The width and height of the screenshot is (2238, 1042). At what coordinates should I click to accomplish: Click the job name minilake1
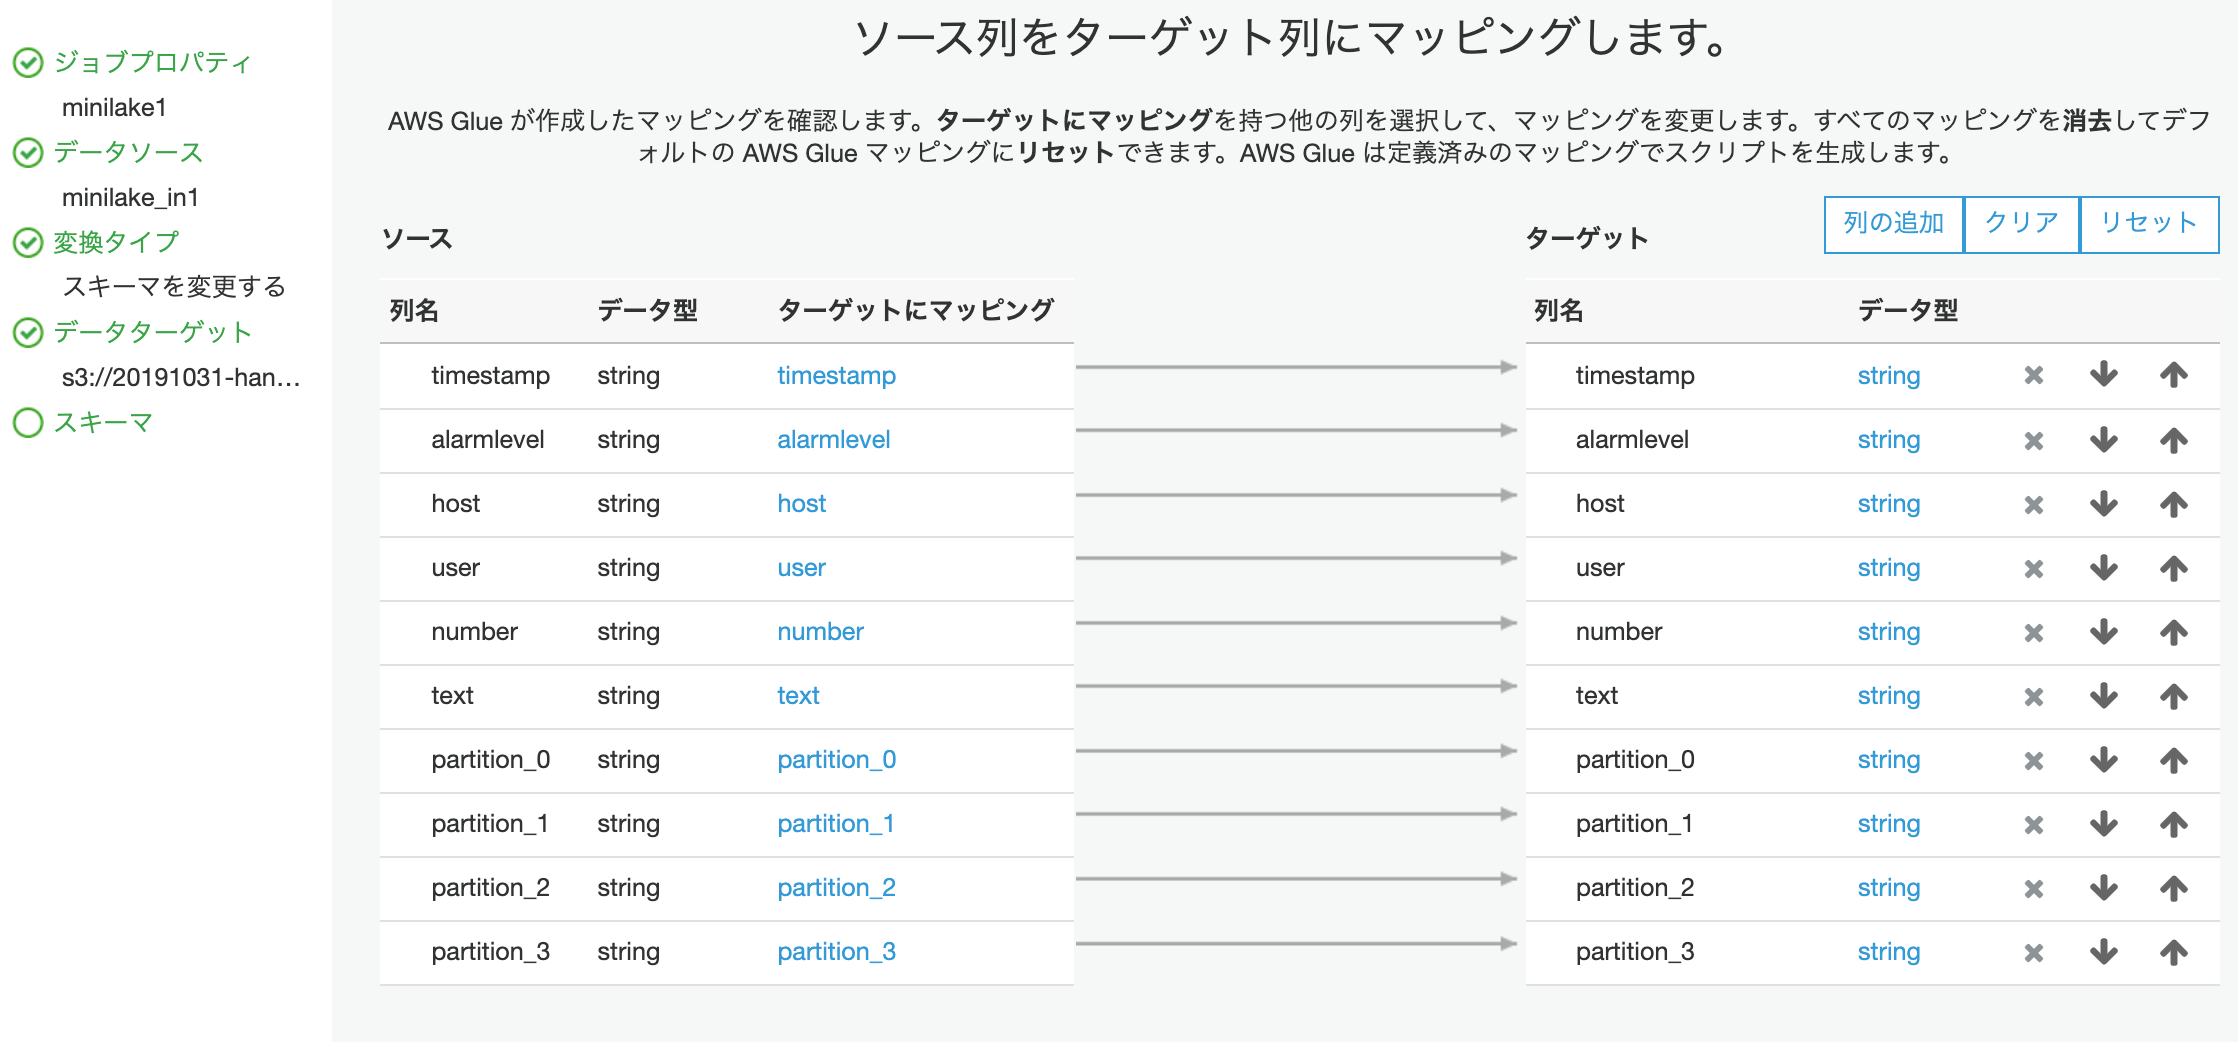coord(114,107)
